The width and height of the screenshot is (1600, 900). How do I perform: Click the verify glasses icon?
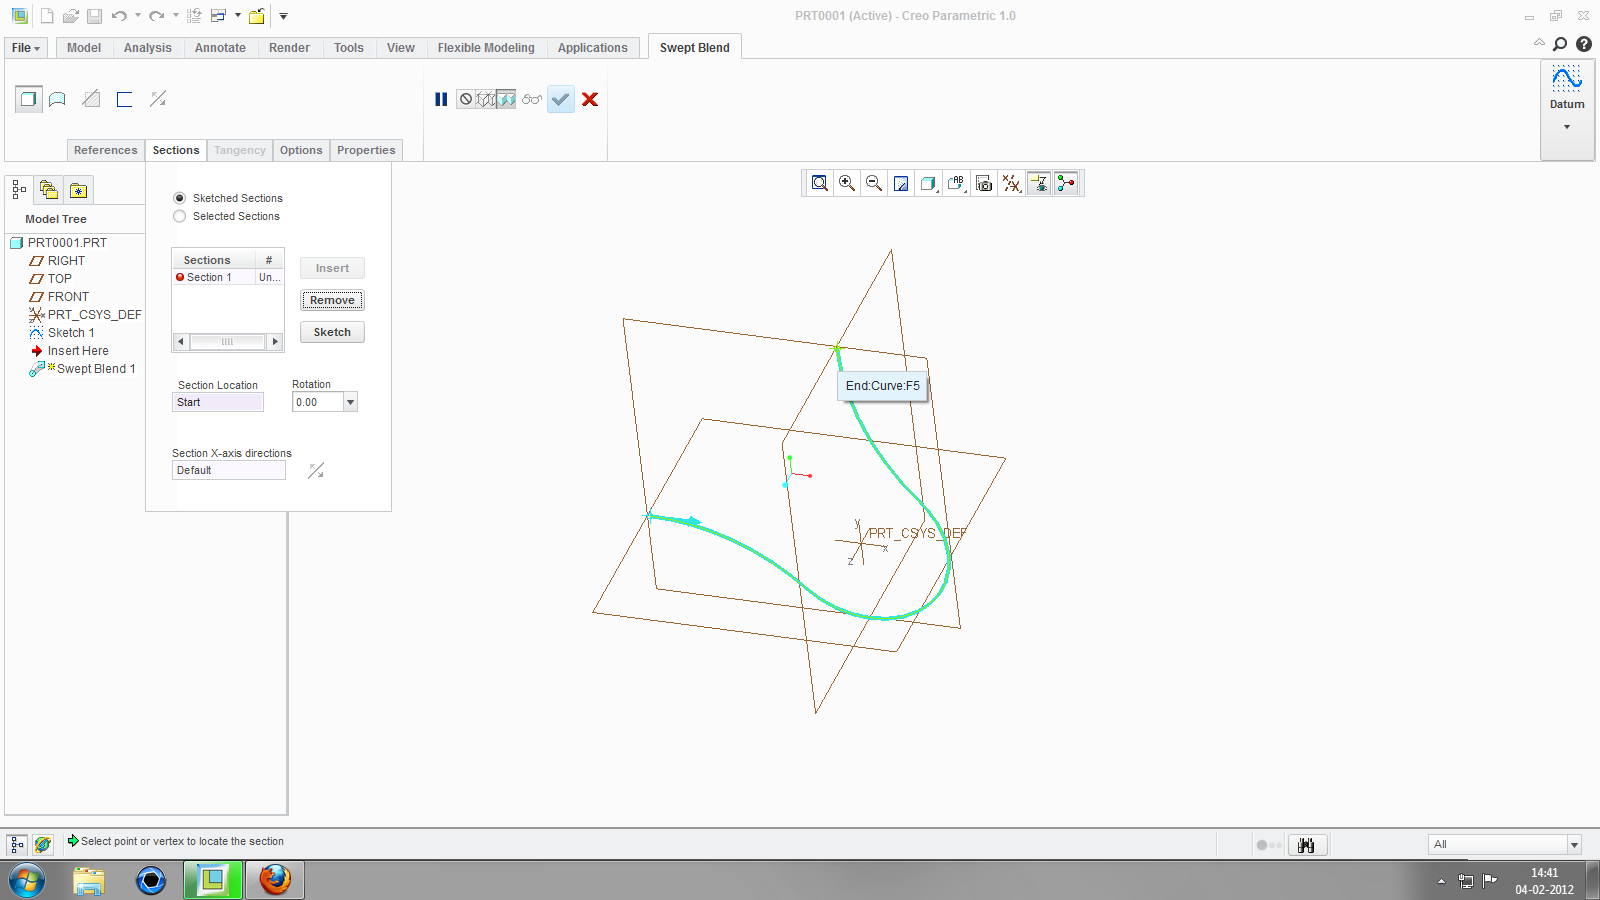click(532, 99)
